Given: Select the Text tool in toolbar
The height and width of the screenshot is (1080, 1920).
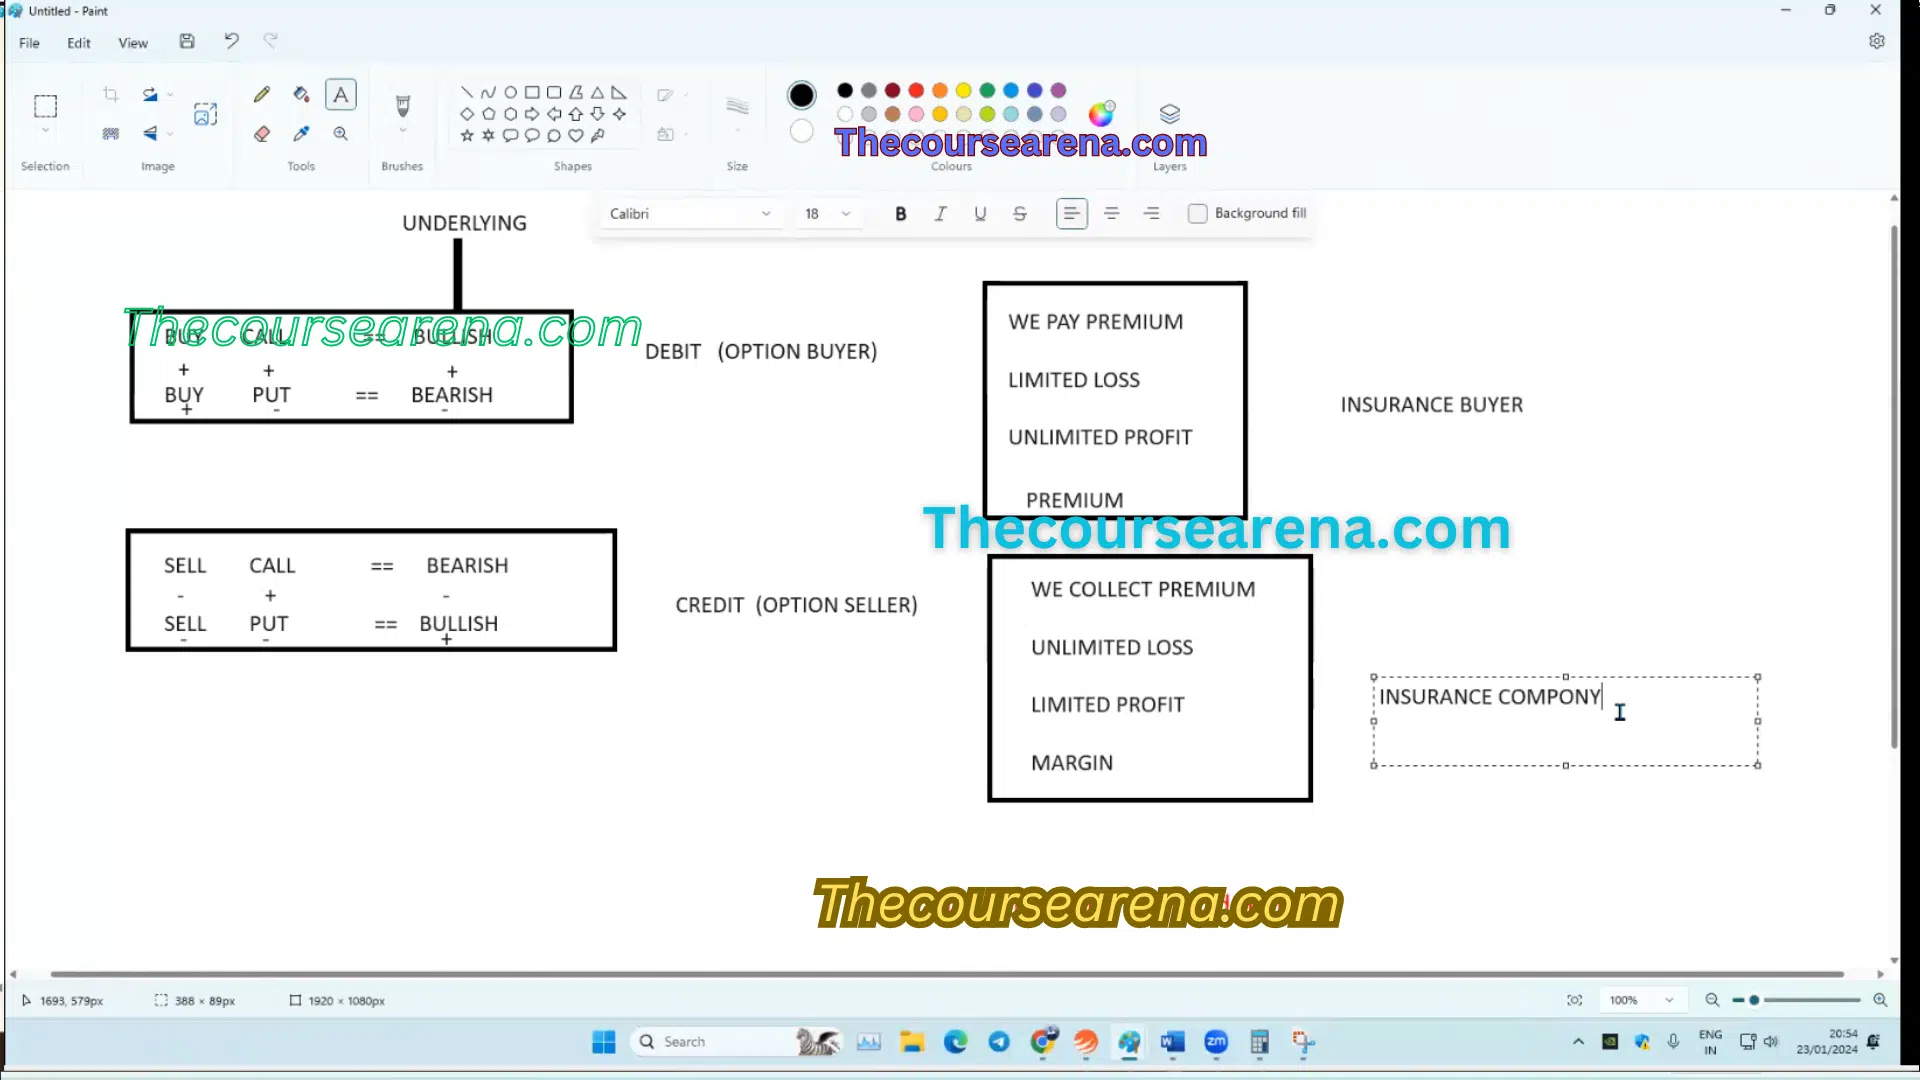Looking at the screenshot, I should point(340,94).
